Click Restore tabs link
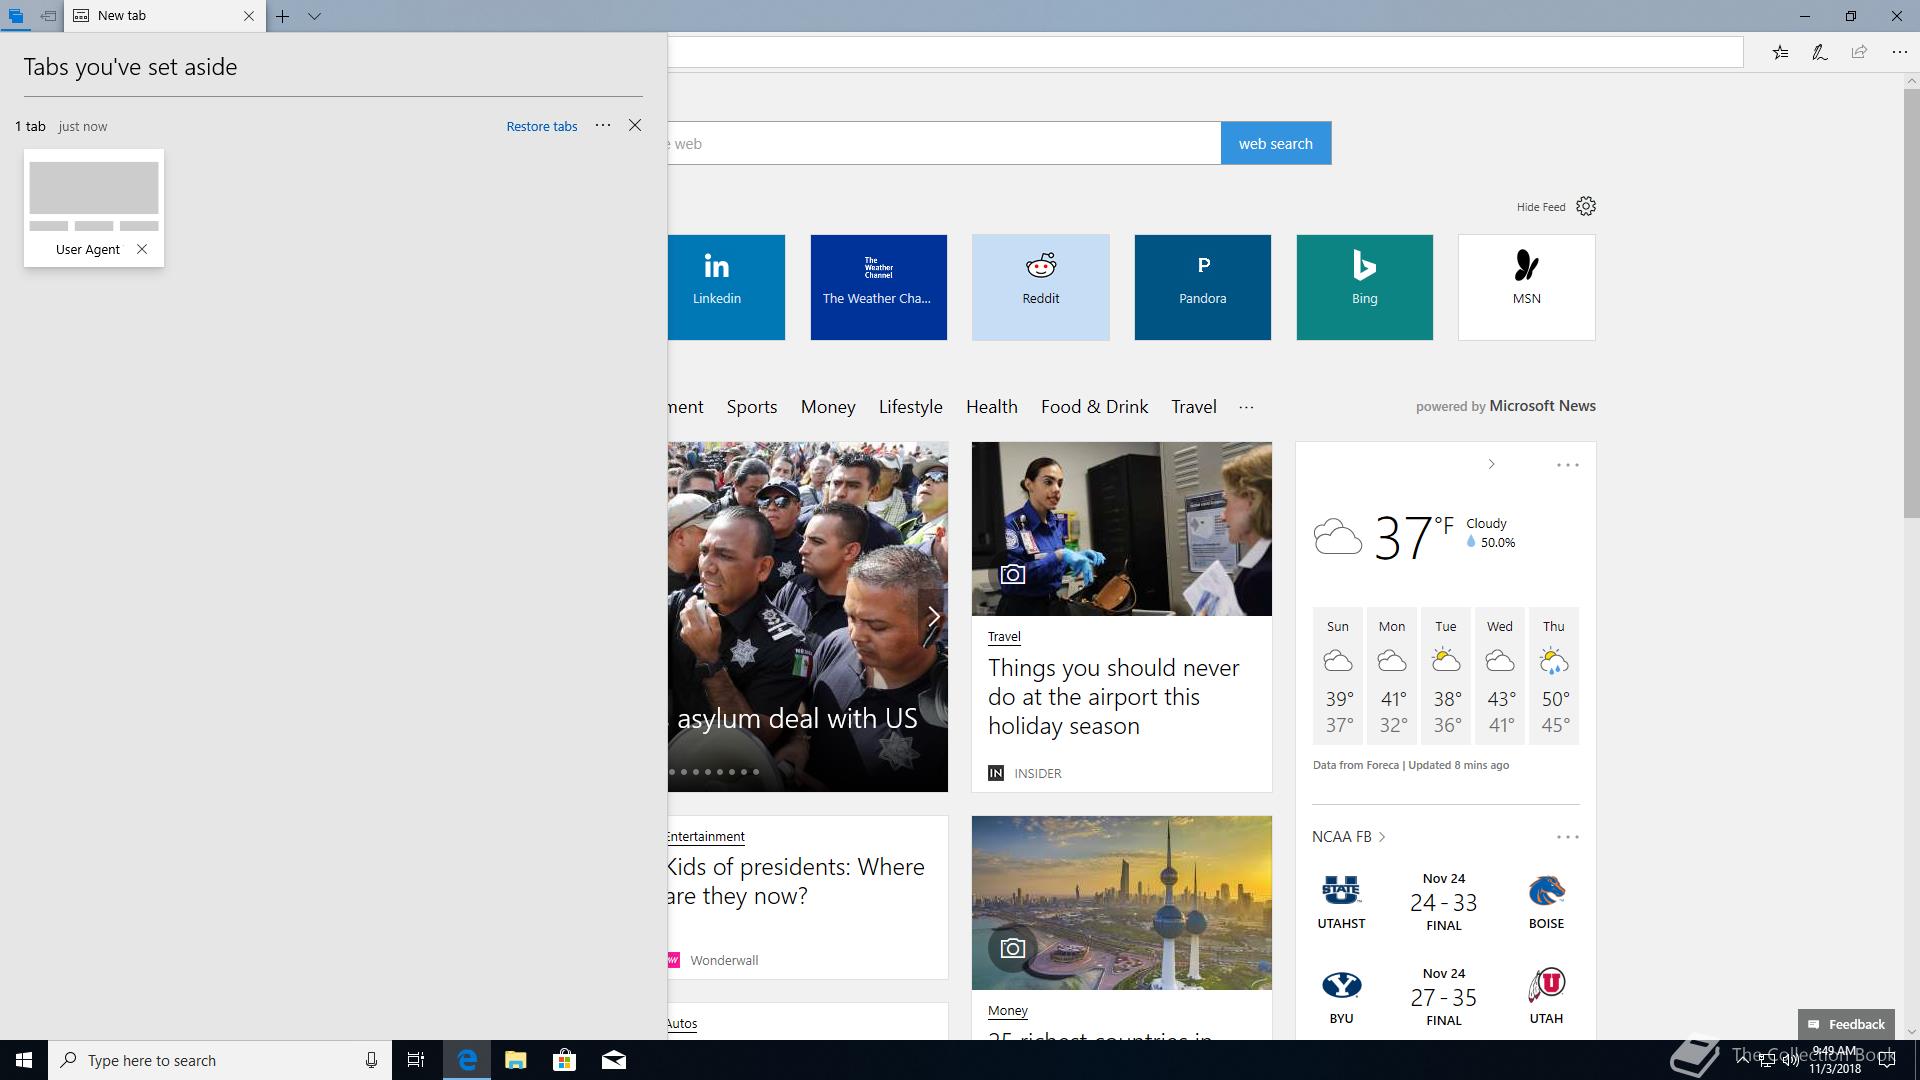The height and width of the screenshot is (1080, 1920). click(x=541, y=126)
